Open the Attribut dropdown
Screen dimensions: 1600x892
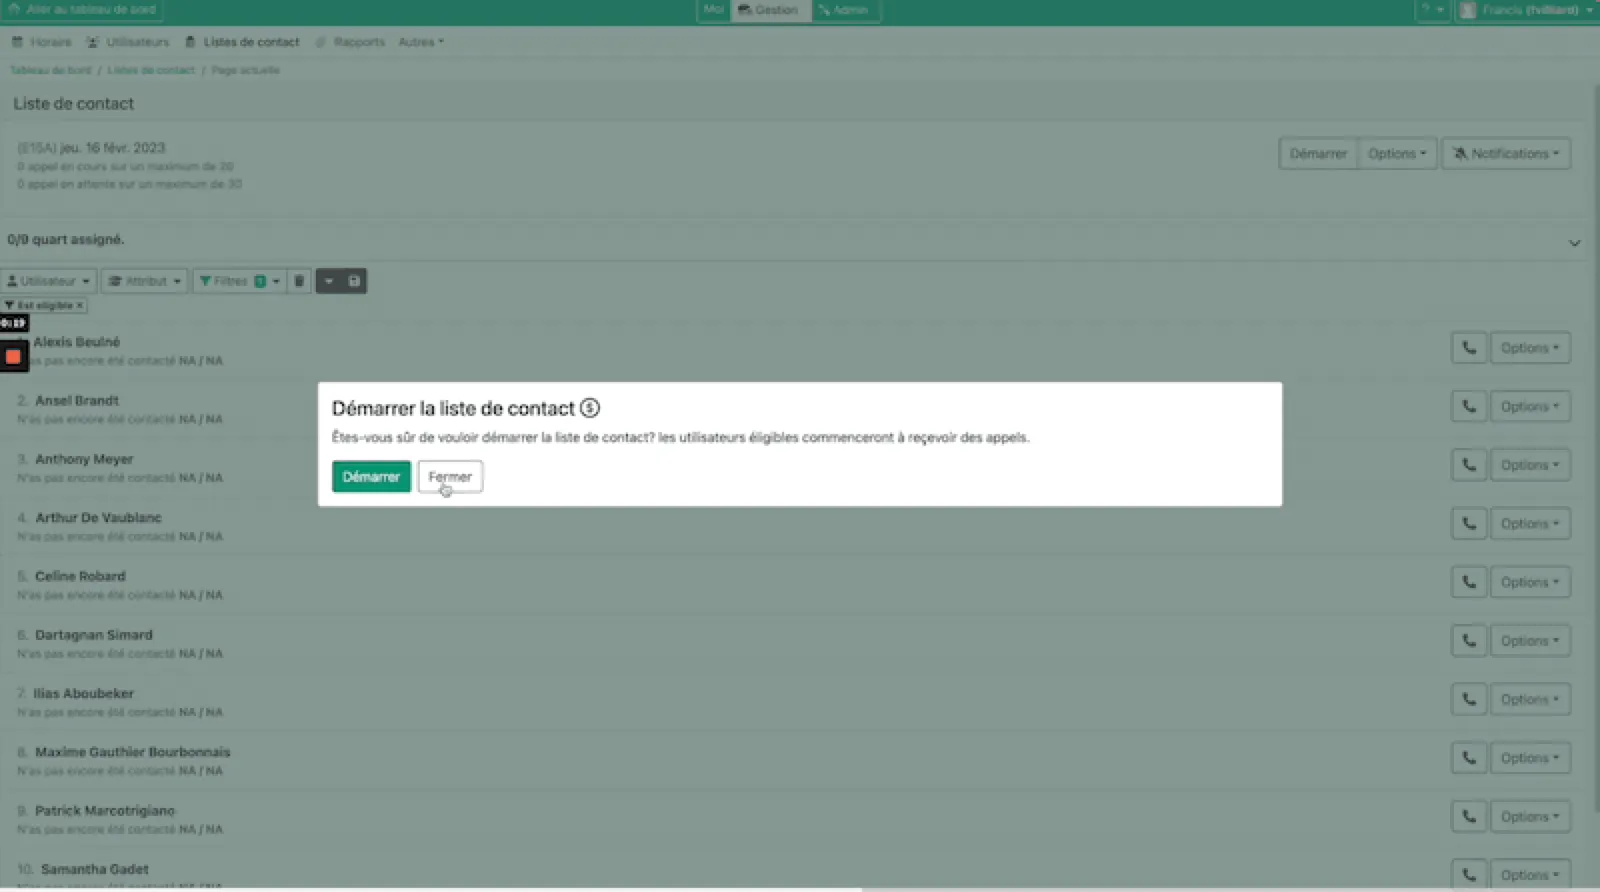(144, 281)
